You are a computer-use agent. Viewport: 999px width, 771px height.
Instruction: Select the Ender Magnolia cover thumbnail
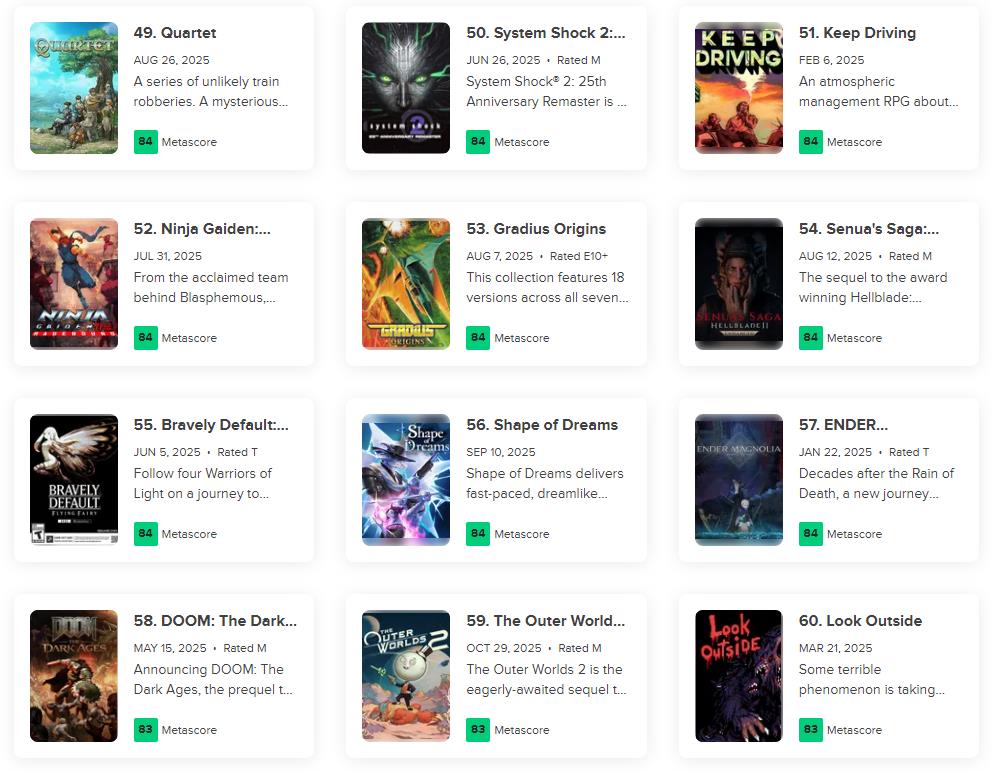coord(738,480)
